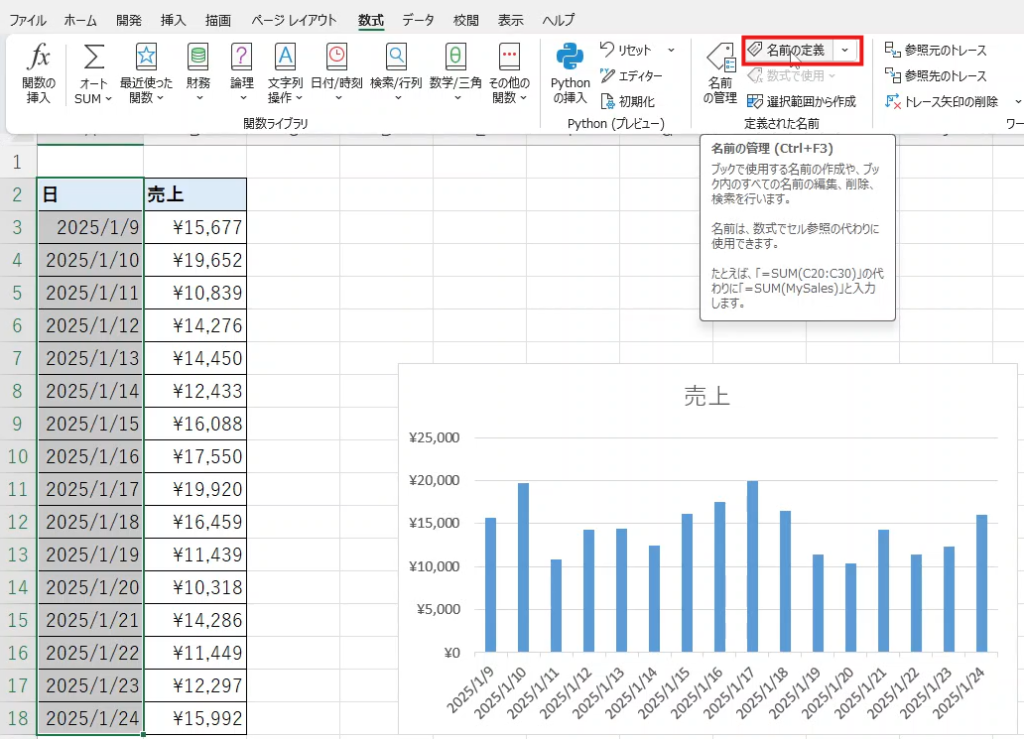Open the 文字列操作 functions icon
The image size is (1024, 739).
(x=285, y=57)
